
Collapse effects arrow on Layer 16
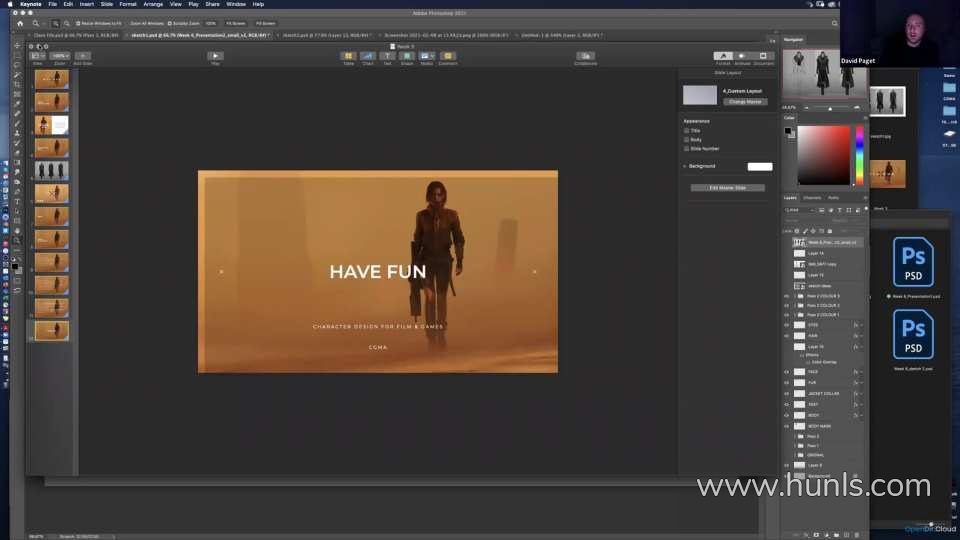click(x=861, y=347)
